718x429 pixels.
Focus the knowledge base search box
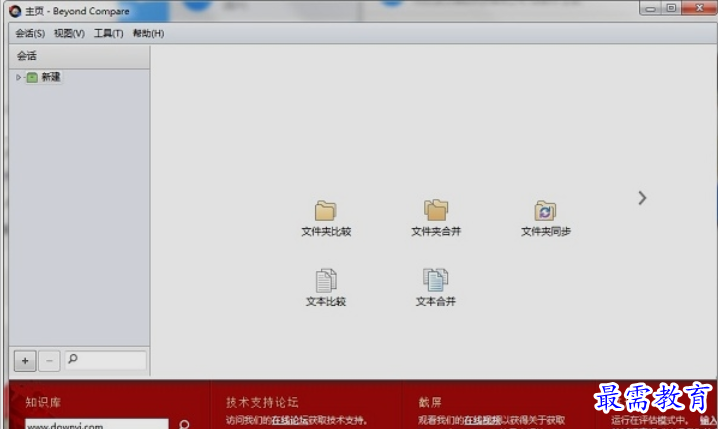pyautogui.click(x=97, y=424)
